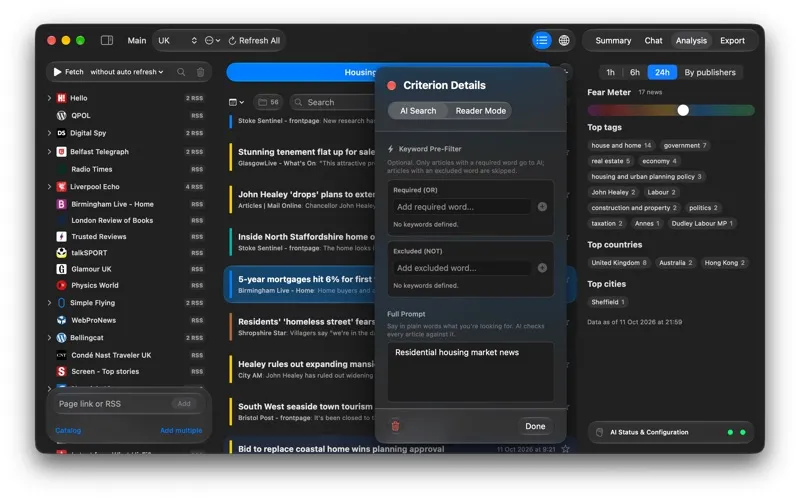The width and height of the screenshot is (800, 500).
Task: Select Radio Times feed row
Action: click(129, 169)
